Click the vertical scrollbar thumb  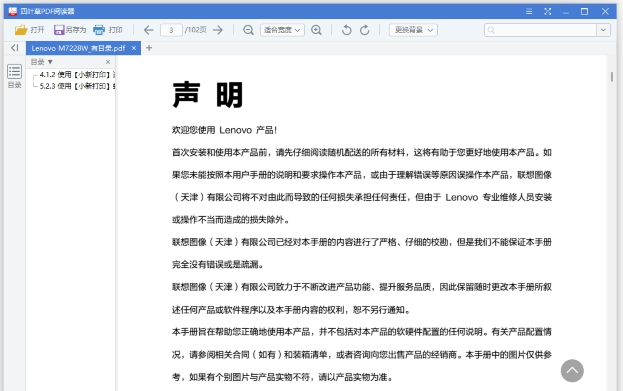click(x=612, y=77)
